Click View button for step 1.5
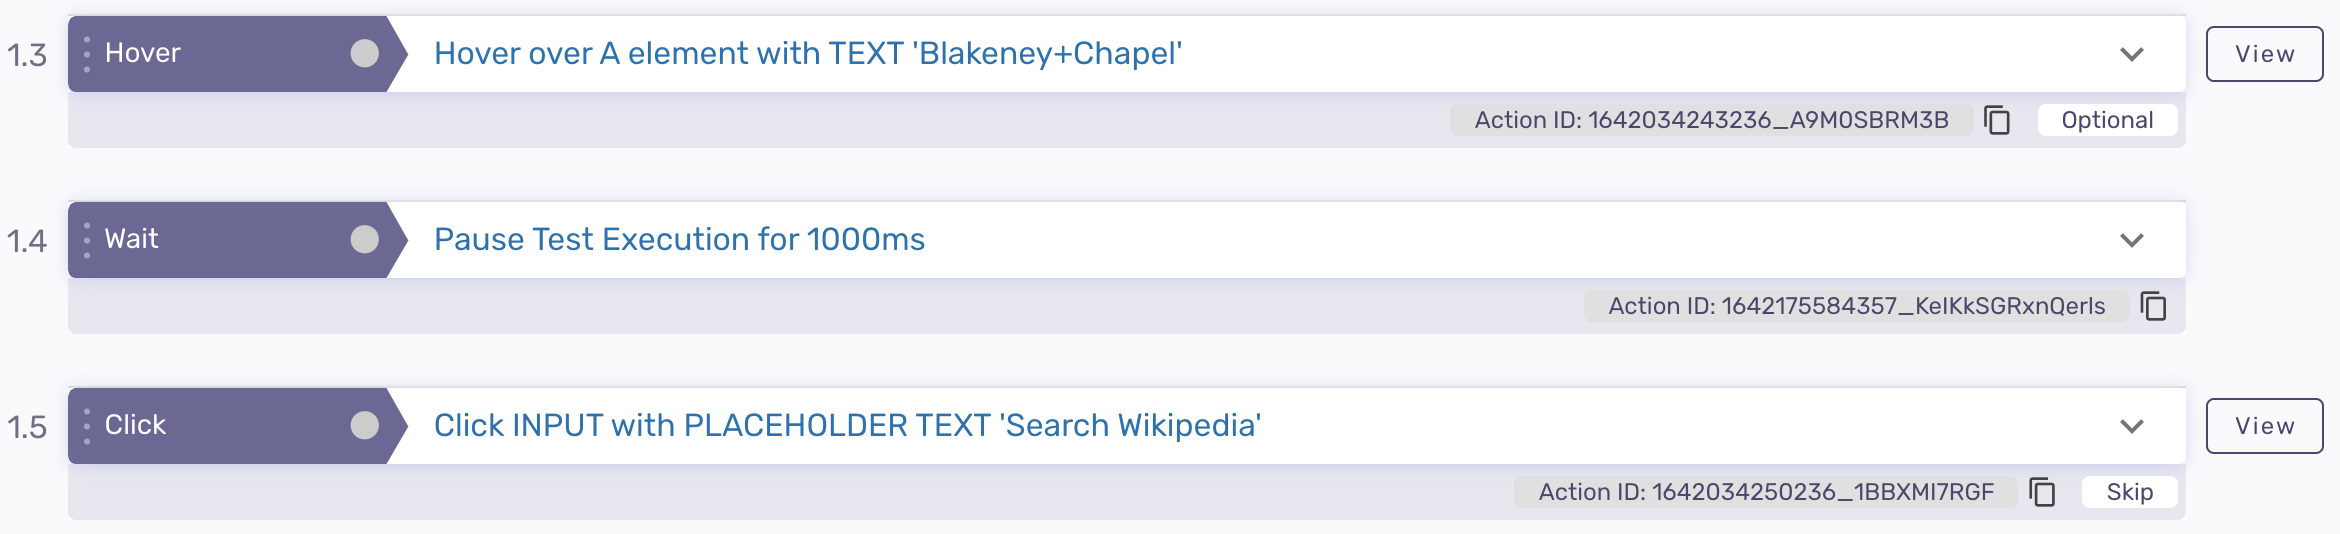This screenshot has width=2340, height=534. [2264, 426]
